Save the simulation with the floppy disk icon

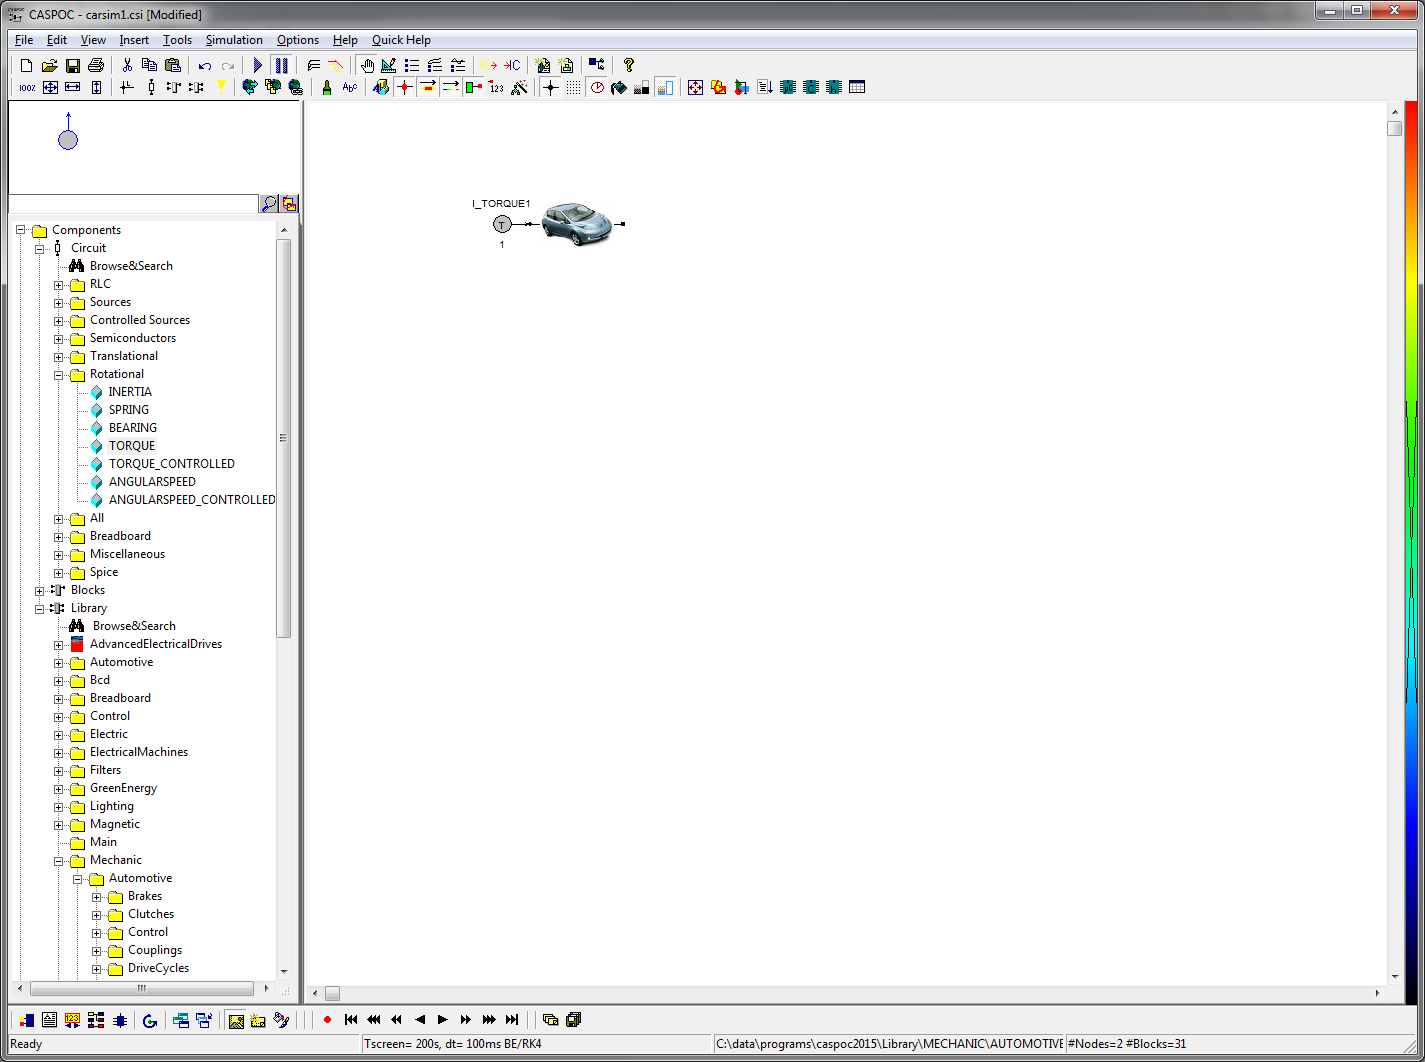[73, 65]
